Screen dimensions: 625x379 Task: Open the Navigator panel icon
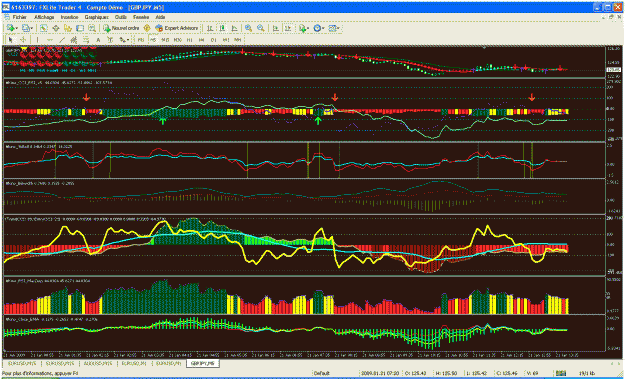[x=67, y=28]
